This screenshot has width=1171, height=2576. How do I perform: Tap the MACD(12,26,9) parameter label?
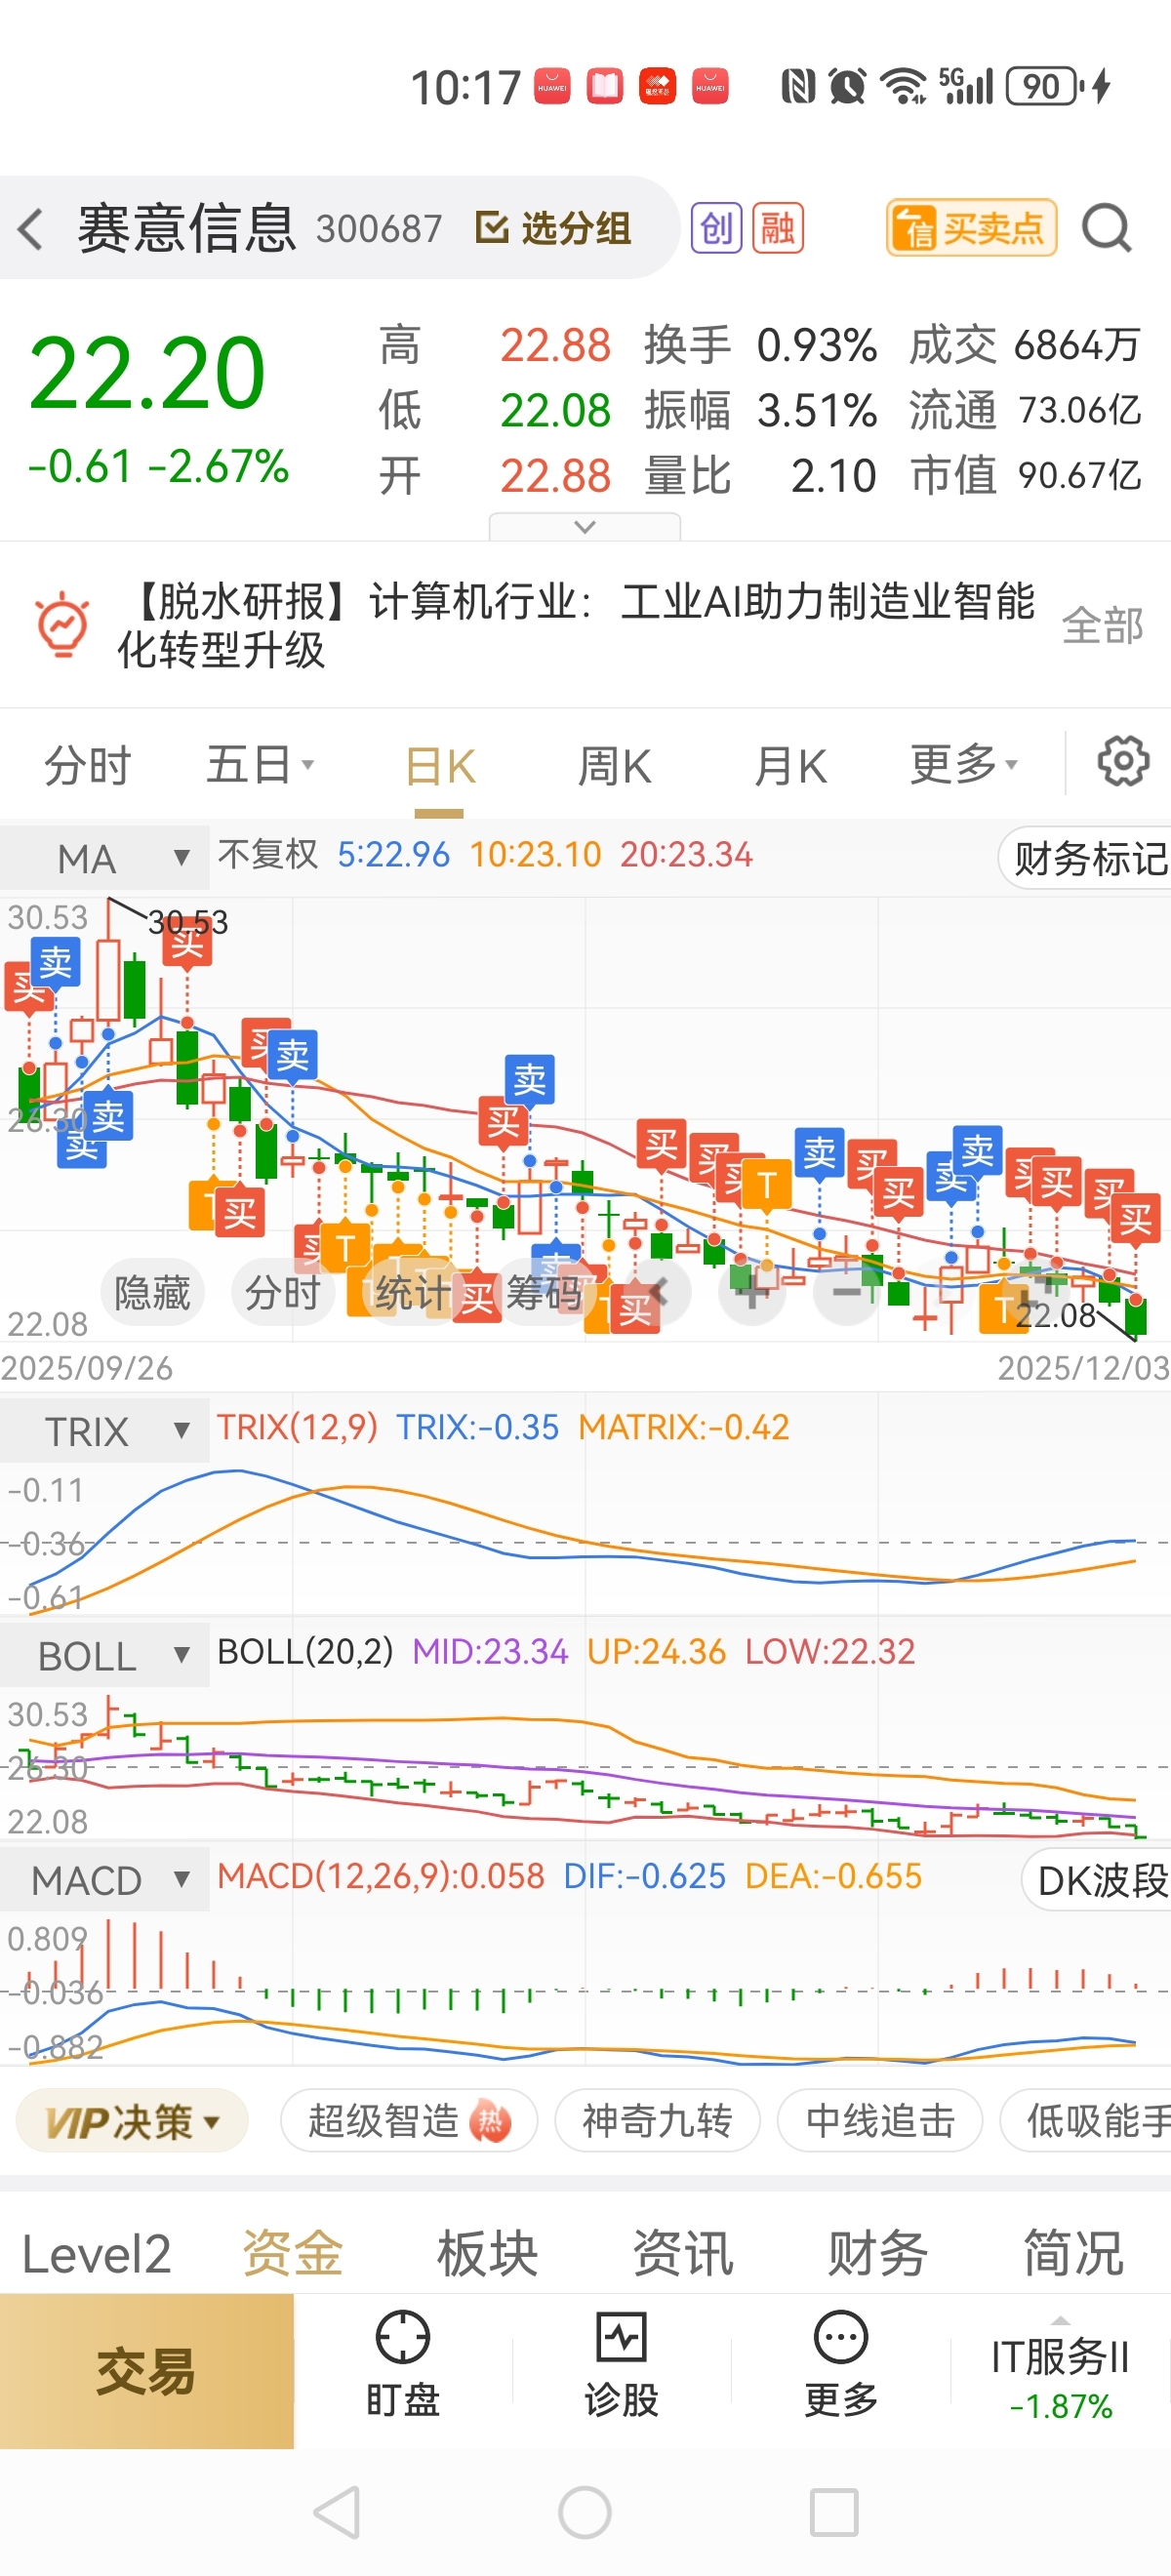coord(381,1876)
